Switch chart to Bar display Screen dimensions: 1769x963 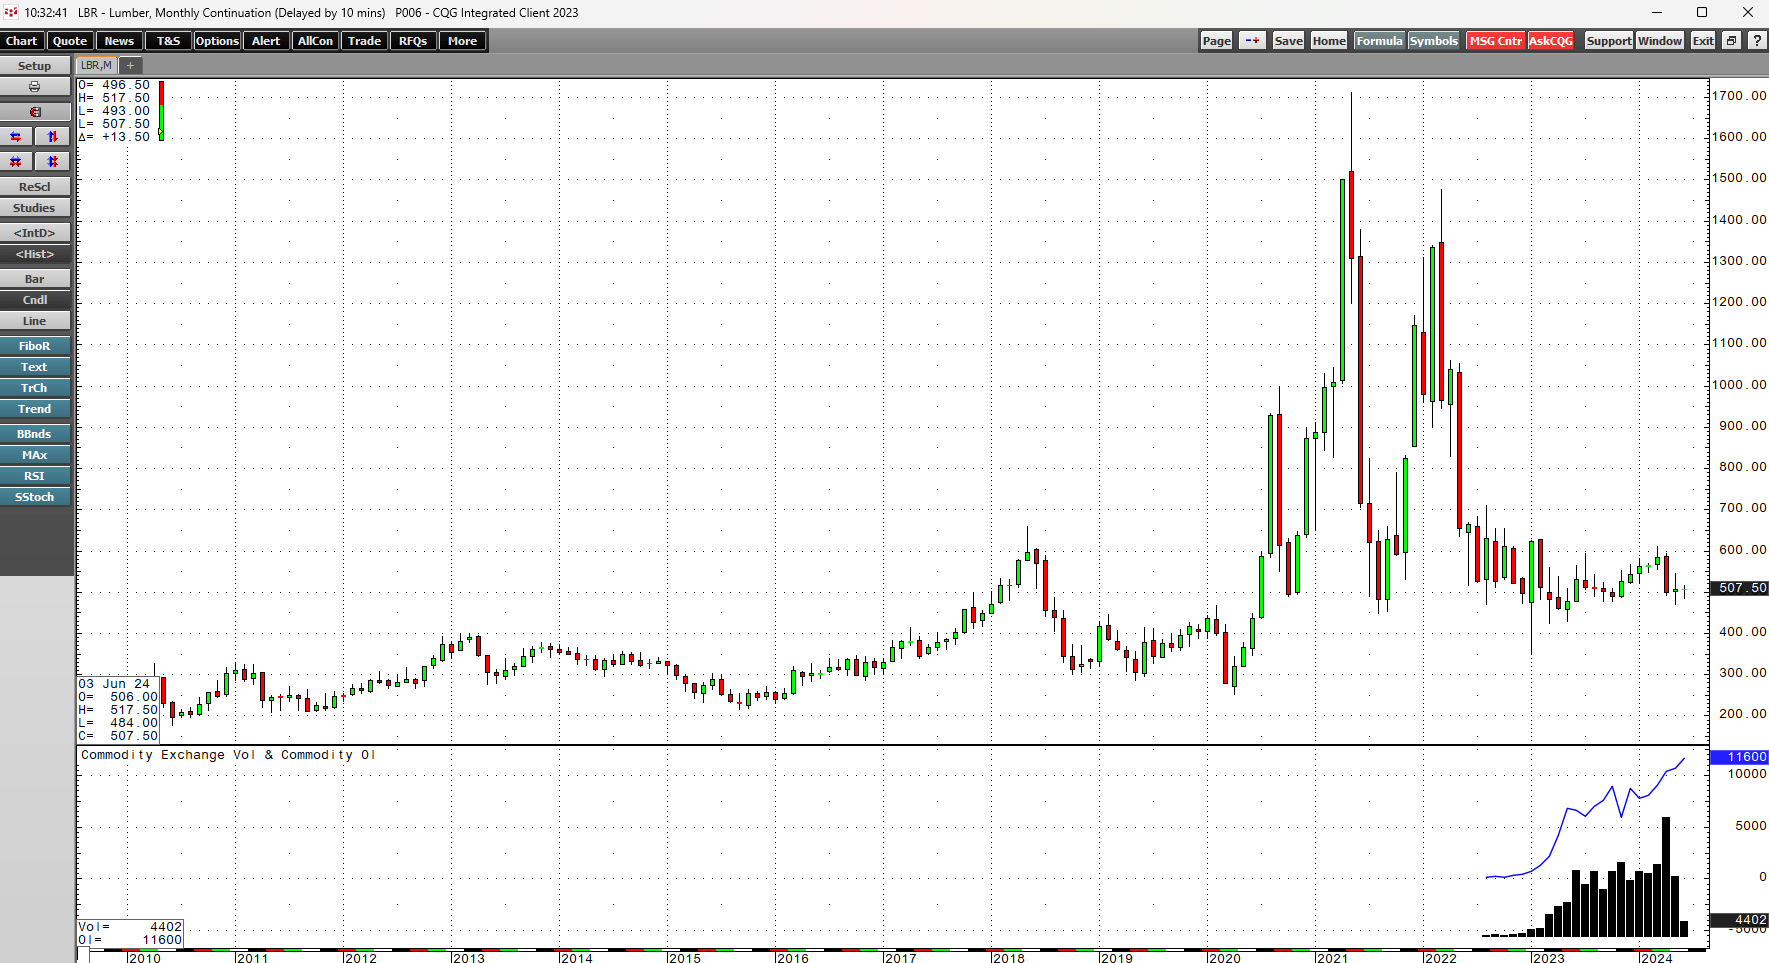coord(35,278)
